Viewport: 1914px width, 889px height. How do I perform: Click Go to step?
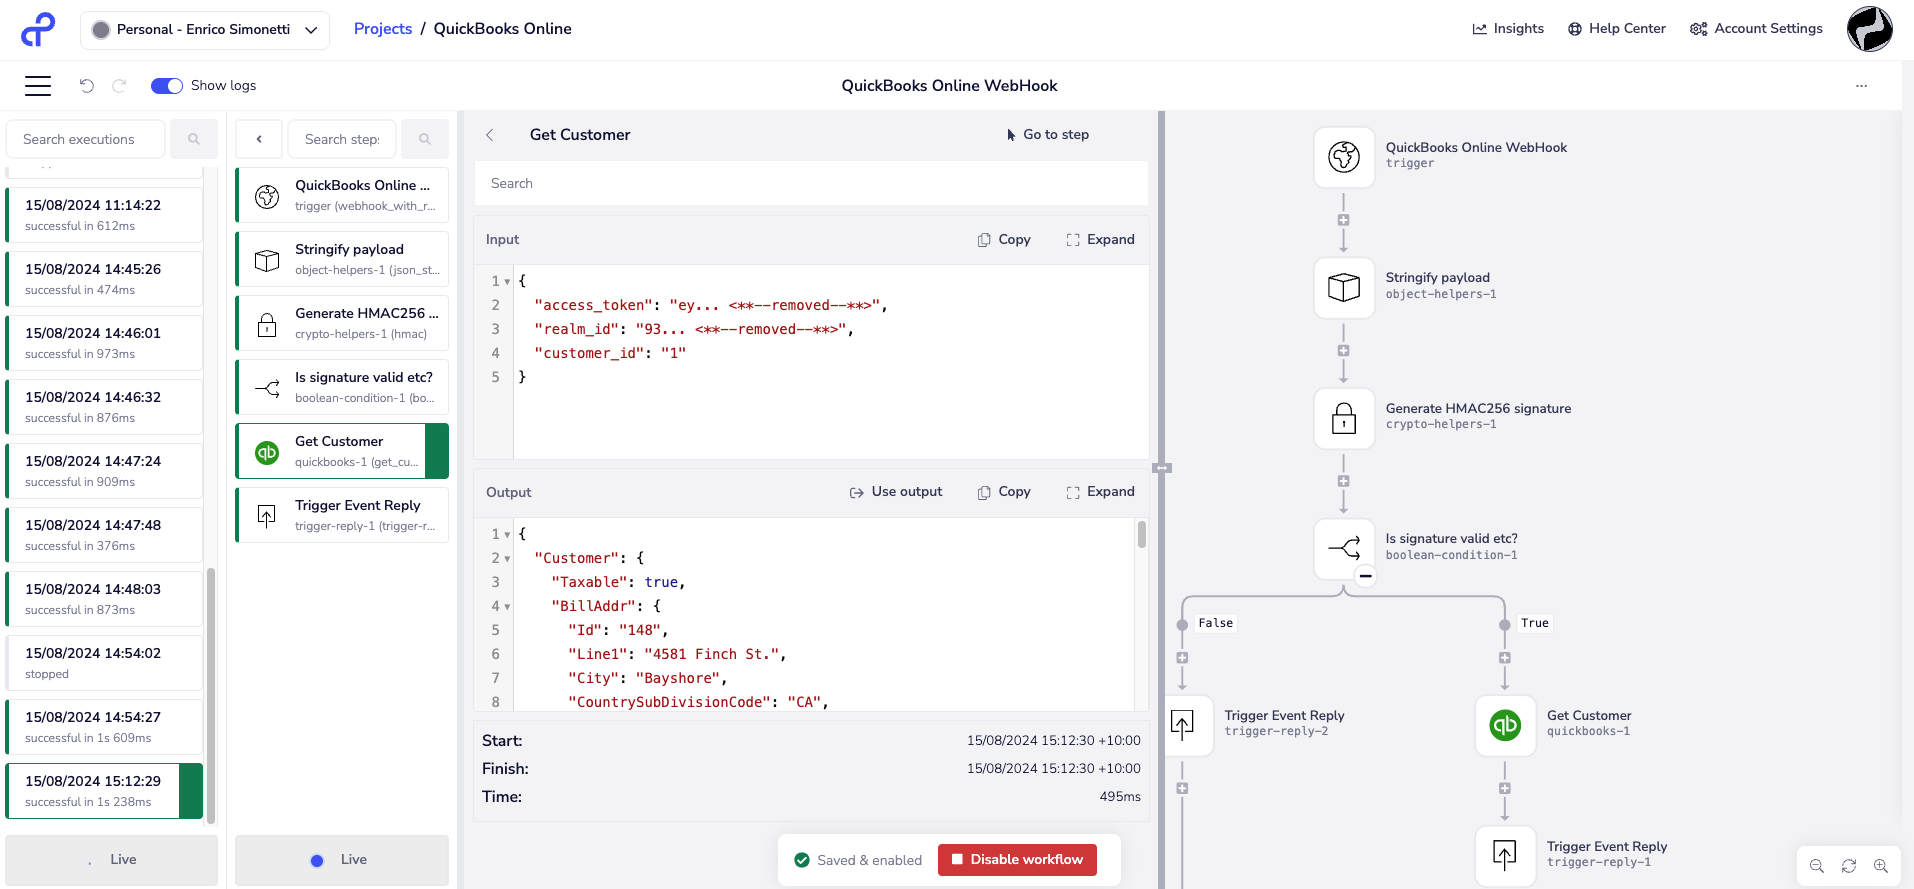pyautogui.click(x=1047, y=135)
